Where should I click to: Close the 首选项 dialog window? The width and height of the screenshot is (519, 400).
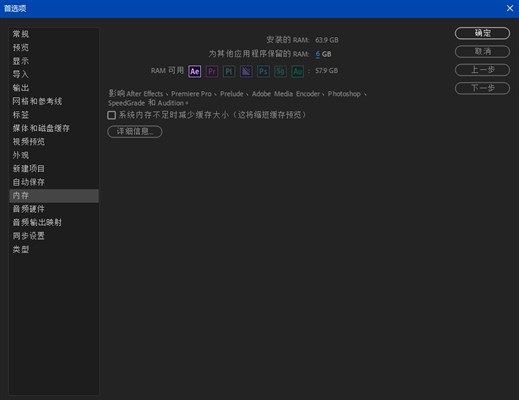pos(510,8)
